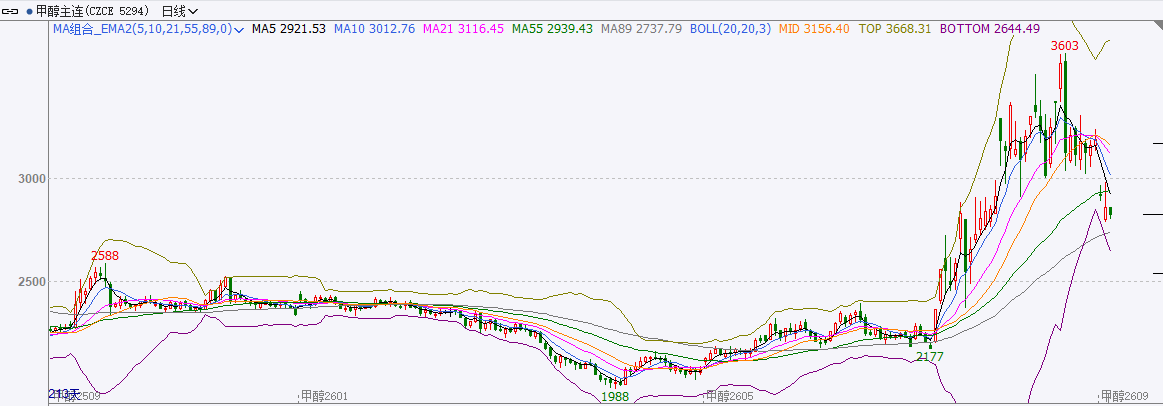Click the 1988 low price marker
This screenshot has width=1163, height=406.
pos(615,397)
